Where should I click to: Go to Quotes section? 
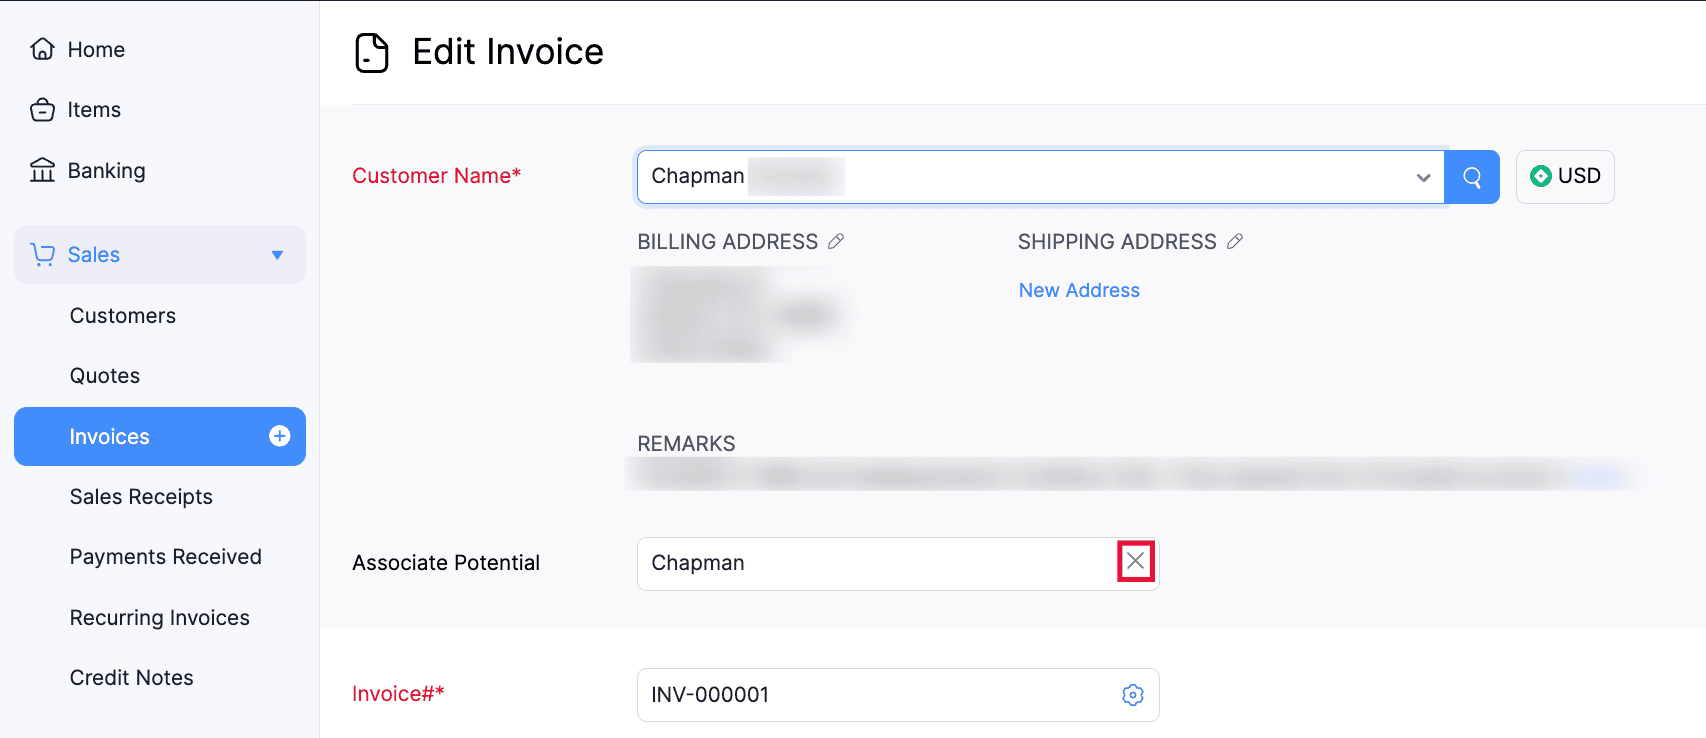click(x=105, y=376)
